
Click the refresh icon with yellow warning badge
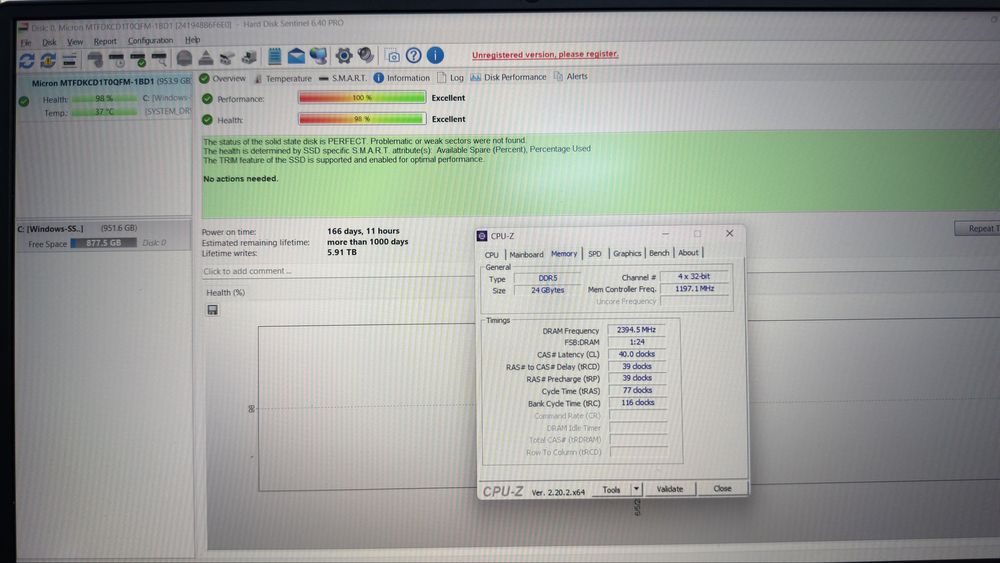pyautogui.click(x=48, y=60)
